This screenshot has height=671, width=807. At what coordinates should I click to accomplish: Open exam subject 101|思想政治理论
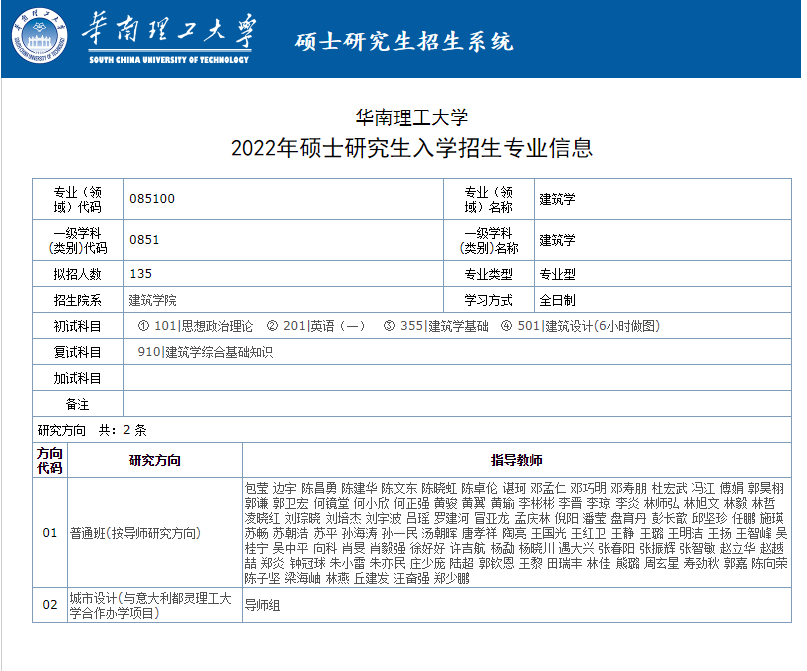203,326
